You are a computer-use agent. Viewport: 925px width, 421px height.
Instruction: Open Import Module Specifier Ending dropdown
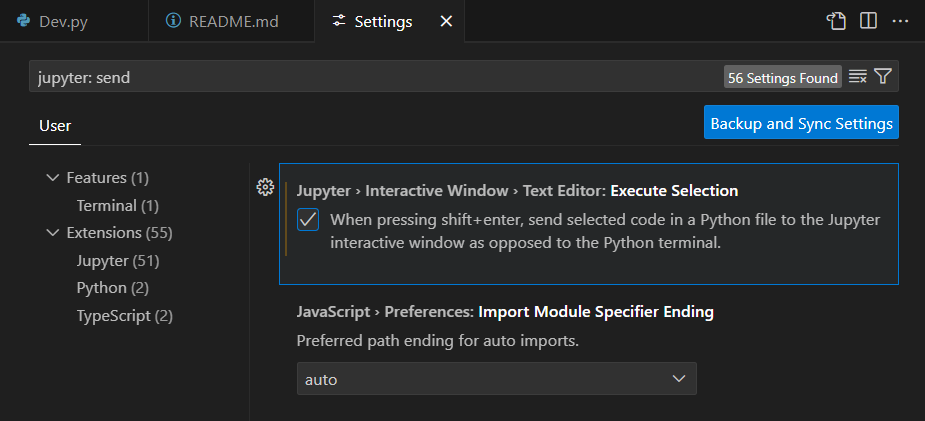click(x=496, y=379)
